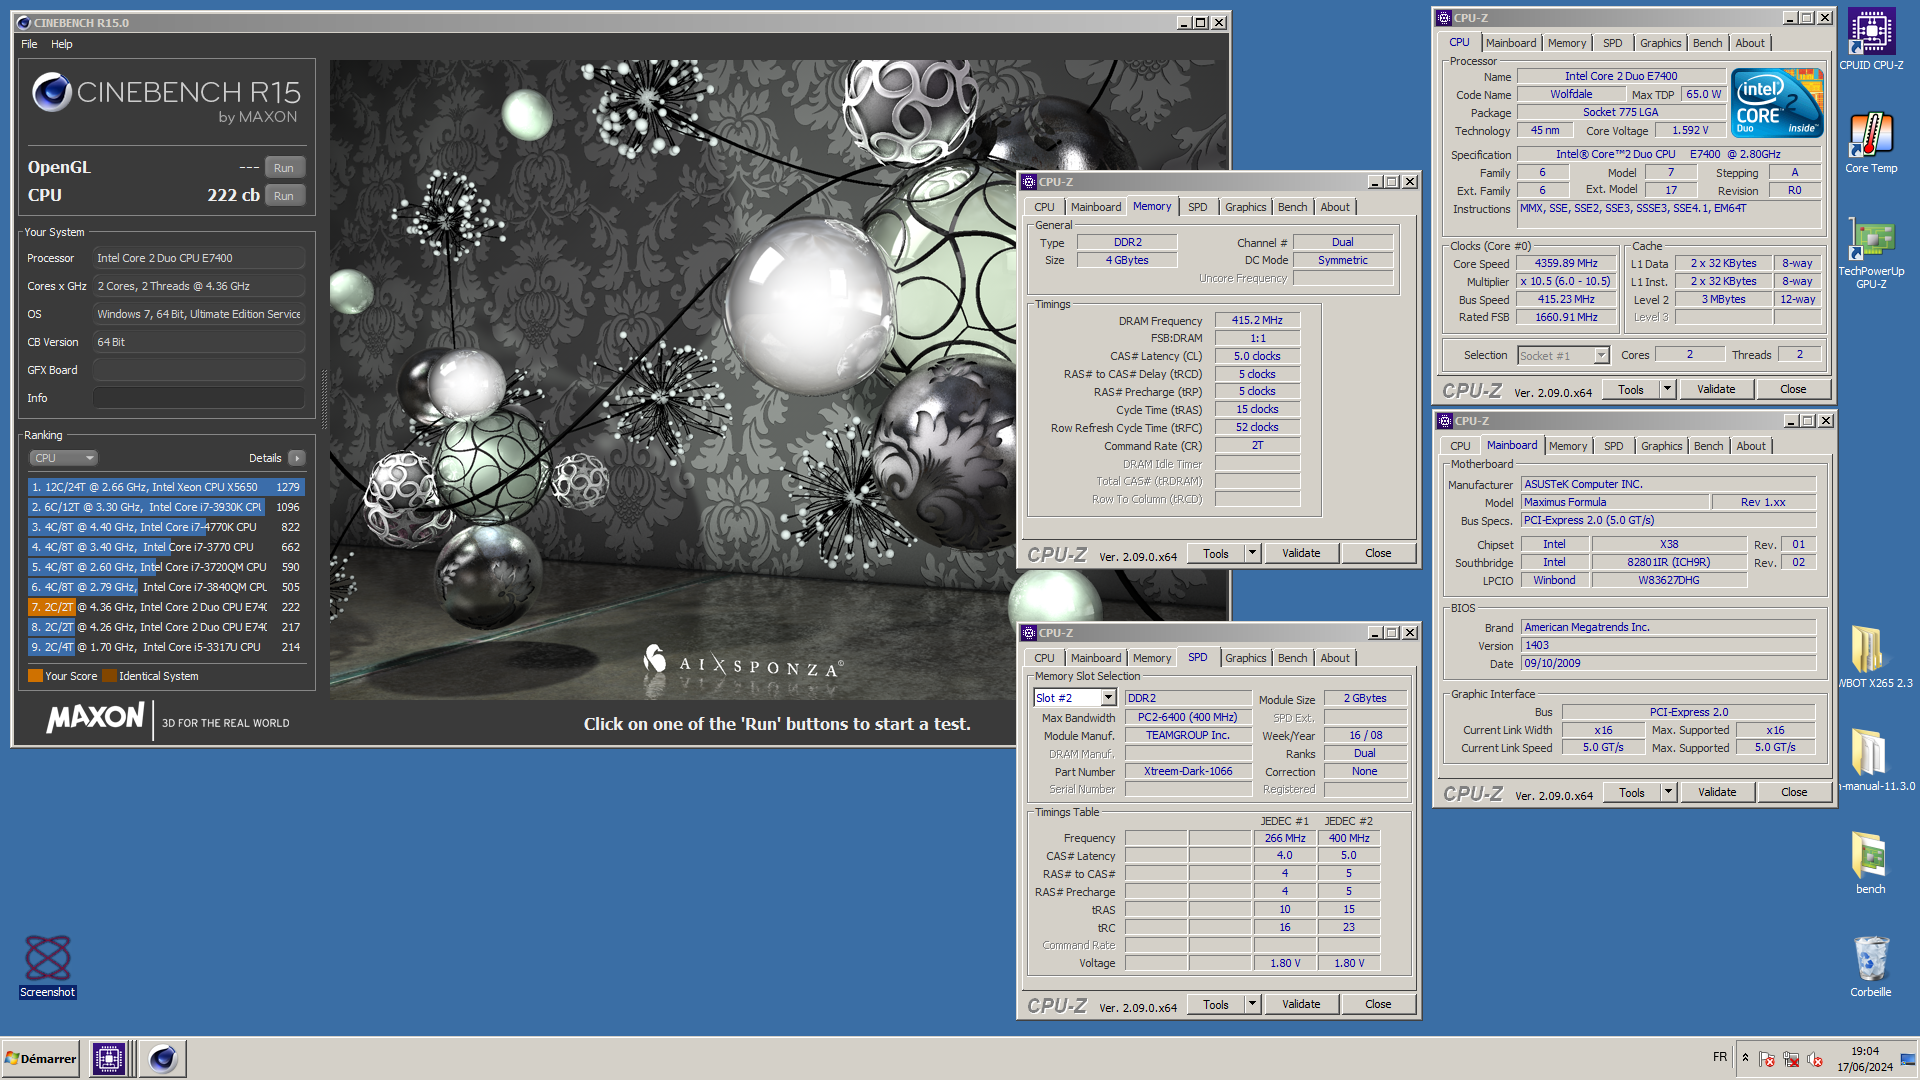Viewport: 1920px width, 1080px height.
Task: Open the CPUID CPU-Z desktop shortcut
Action: (x=1871, y=40)
